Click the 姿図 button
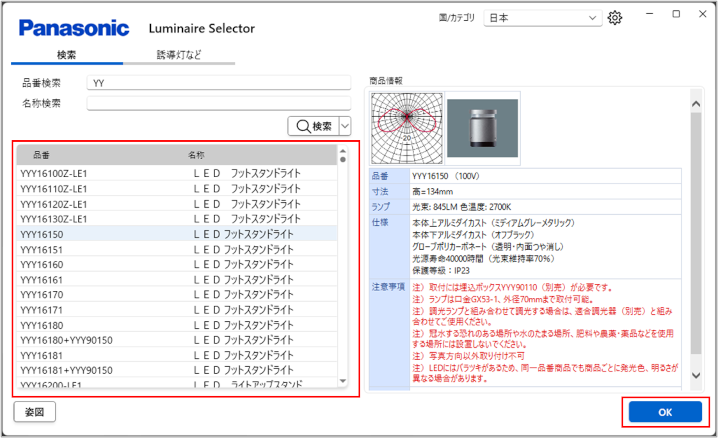Viewport: 718px width, 438px height. 34,411
